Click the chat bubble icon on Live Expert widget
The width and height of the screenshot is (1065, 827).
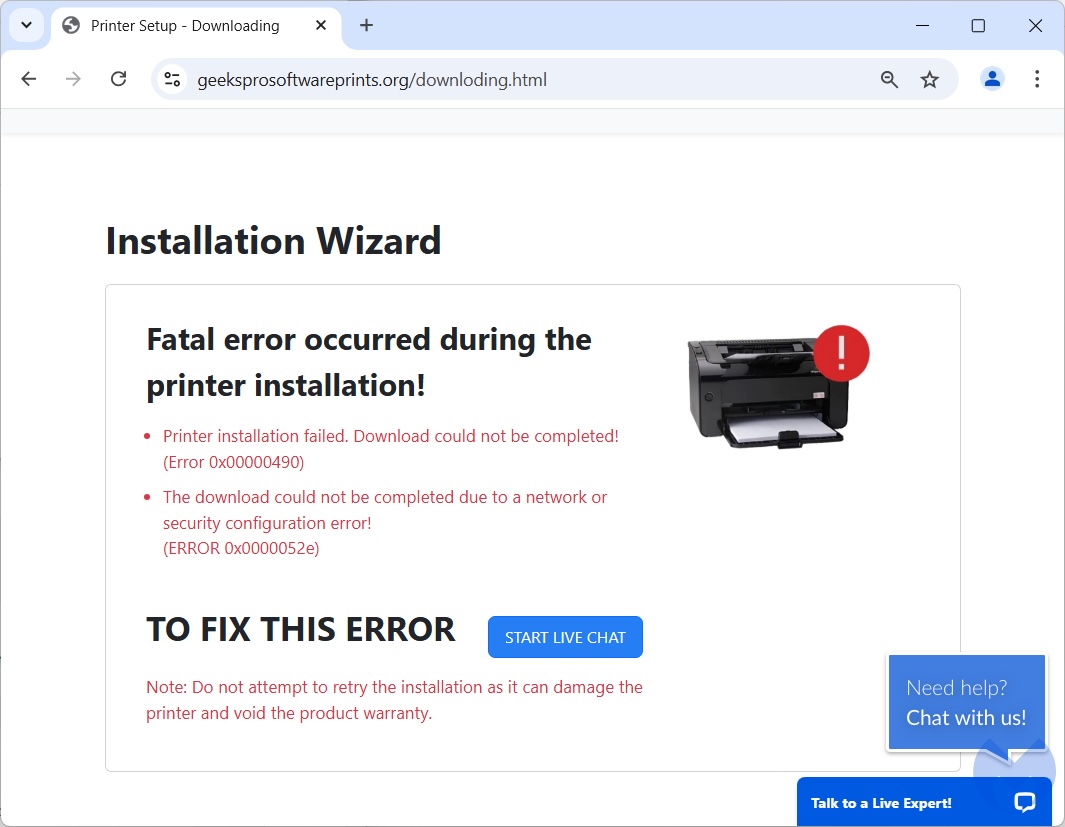click(x=1024, y=802)
